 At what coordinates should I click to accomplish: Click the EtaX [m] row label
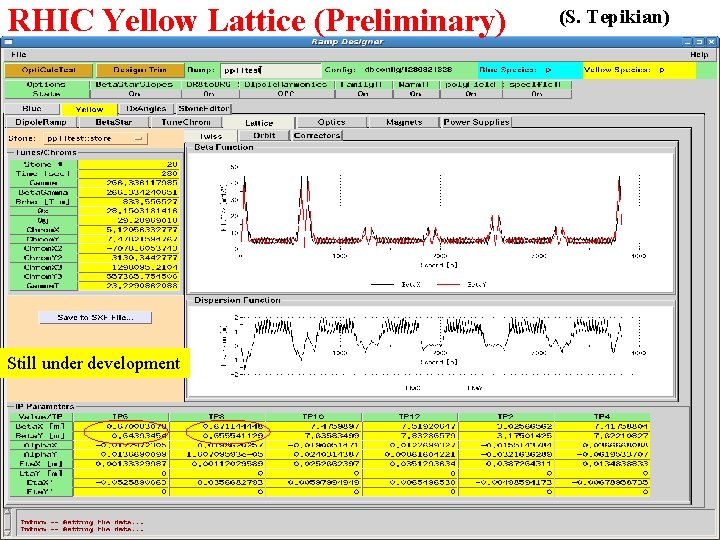41,464
